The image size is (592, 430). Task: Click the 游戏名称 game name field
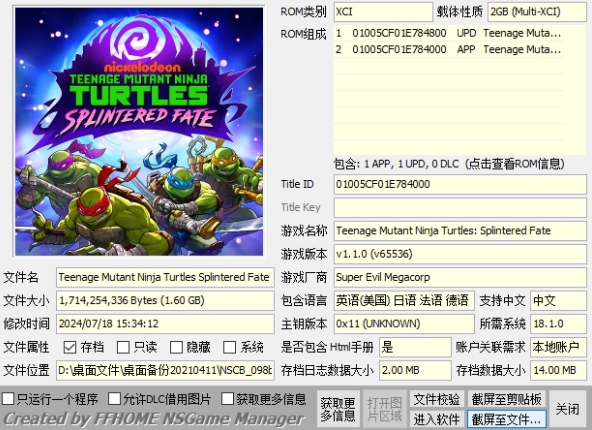click(x=460, y=231)
